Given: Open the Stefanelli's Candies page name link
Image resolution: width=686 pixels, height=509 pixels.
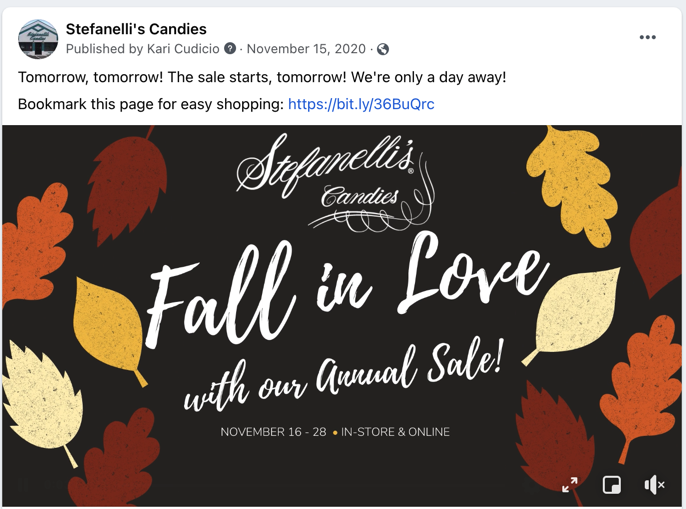Looking at the screenshot, I should pyautogui.click(x=136, y=29).
